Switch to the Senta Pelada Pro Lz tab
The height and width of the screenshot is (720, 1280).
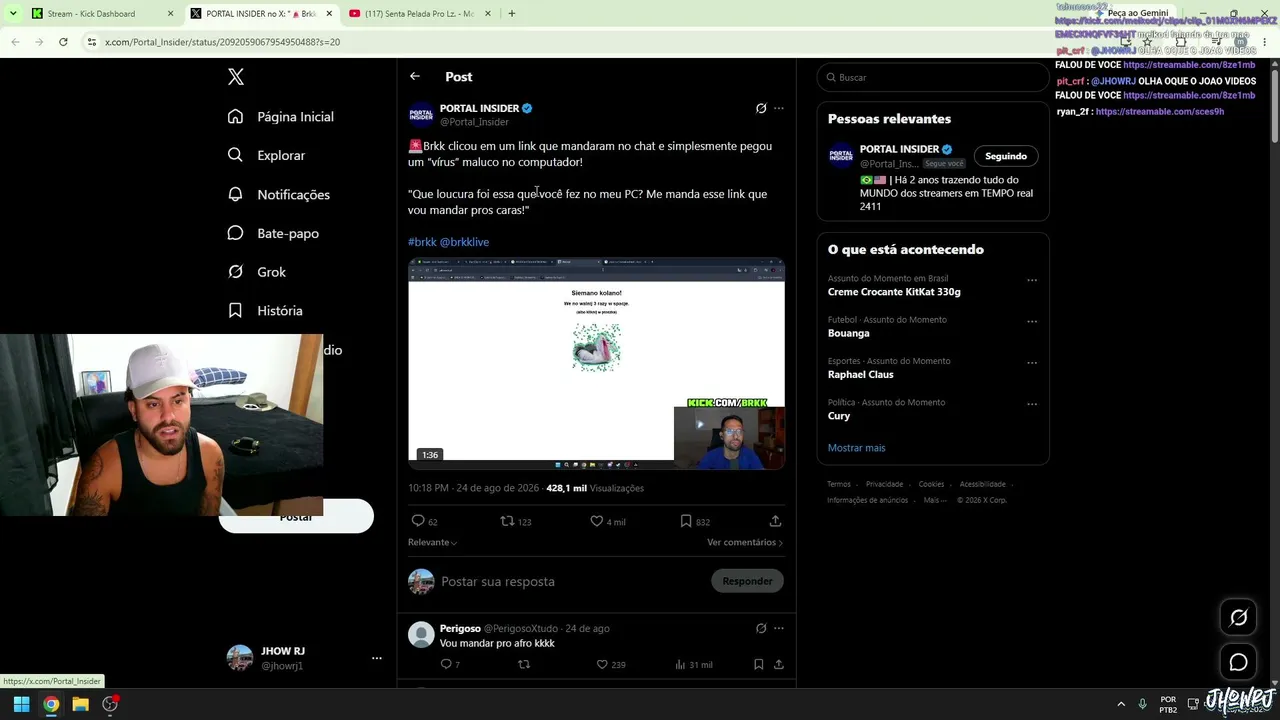pyautogui.click(x=417, y=14)
